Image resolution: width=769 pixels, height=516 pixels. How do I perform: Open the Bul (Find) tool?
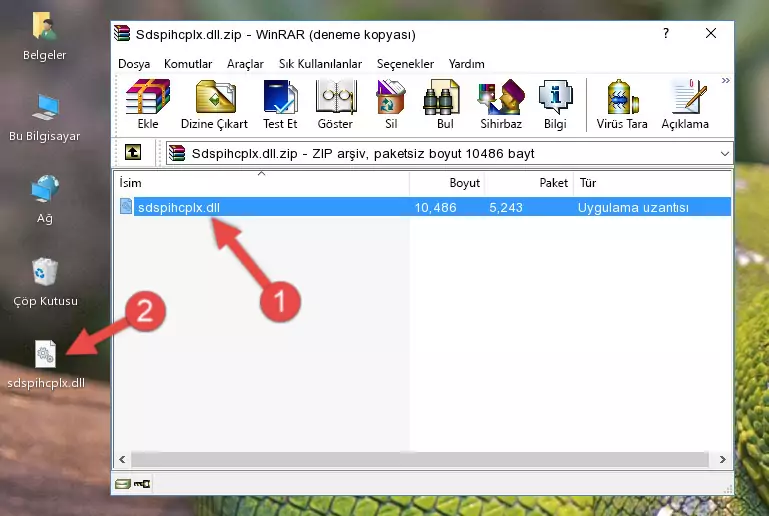(445, 104)
